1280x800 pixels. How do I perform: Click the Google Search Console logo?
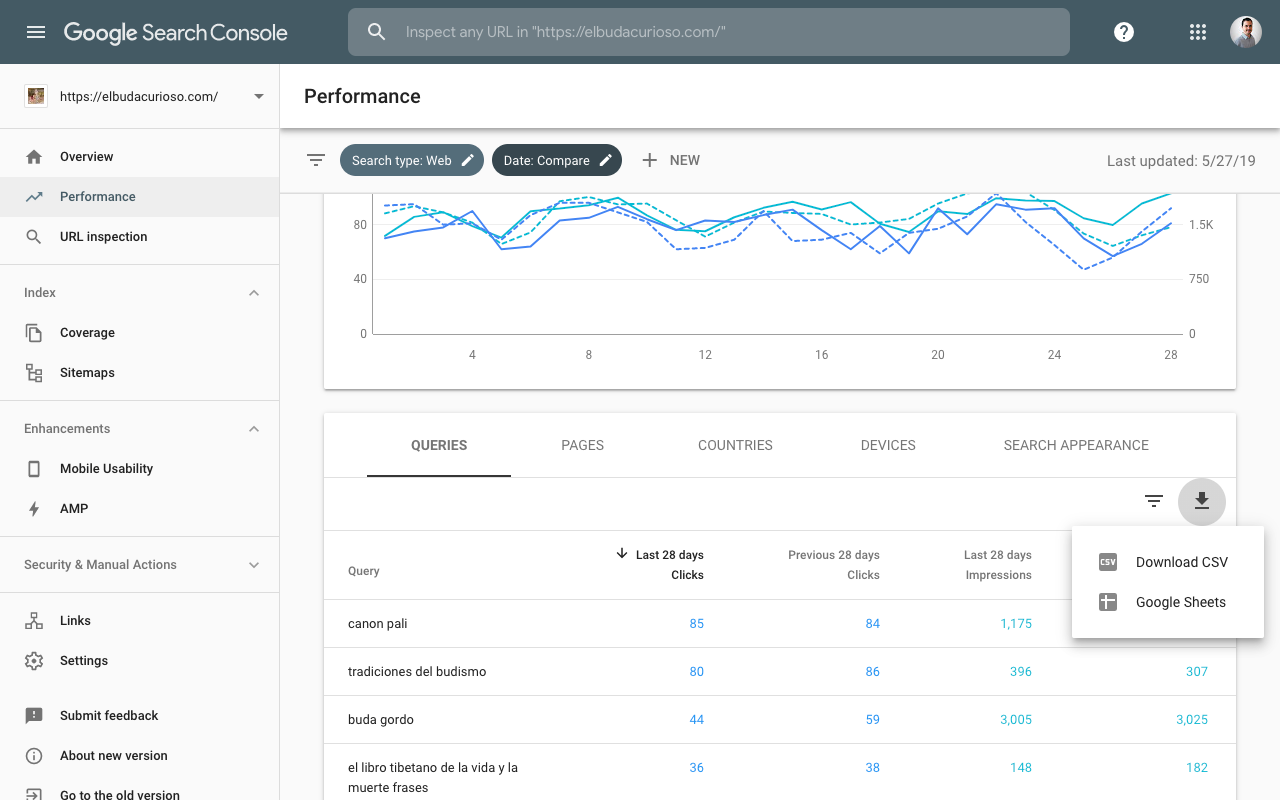click(x=176, y=32)
